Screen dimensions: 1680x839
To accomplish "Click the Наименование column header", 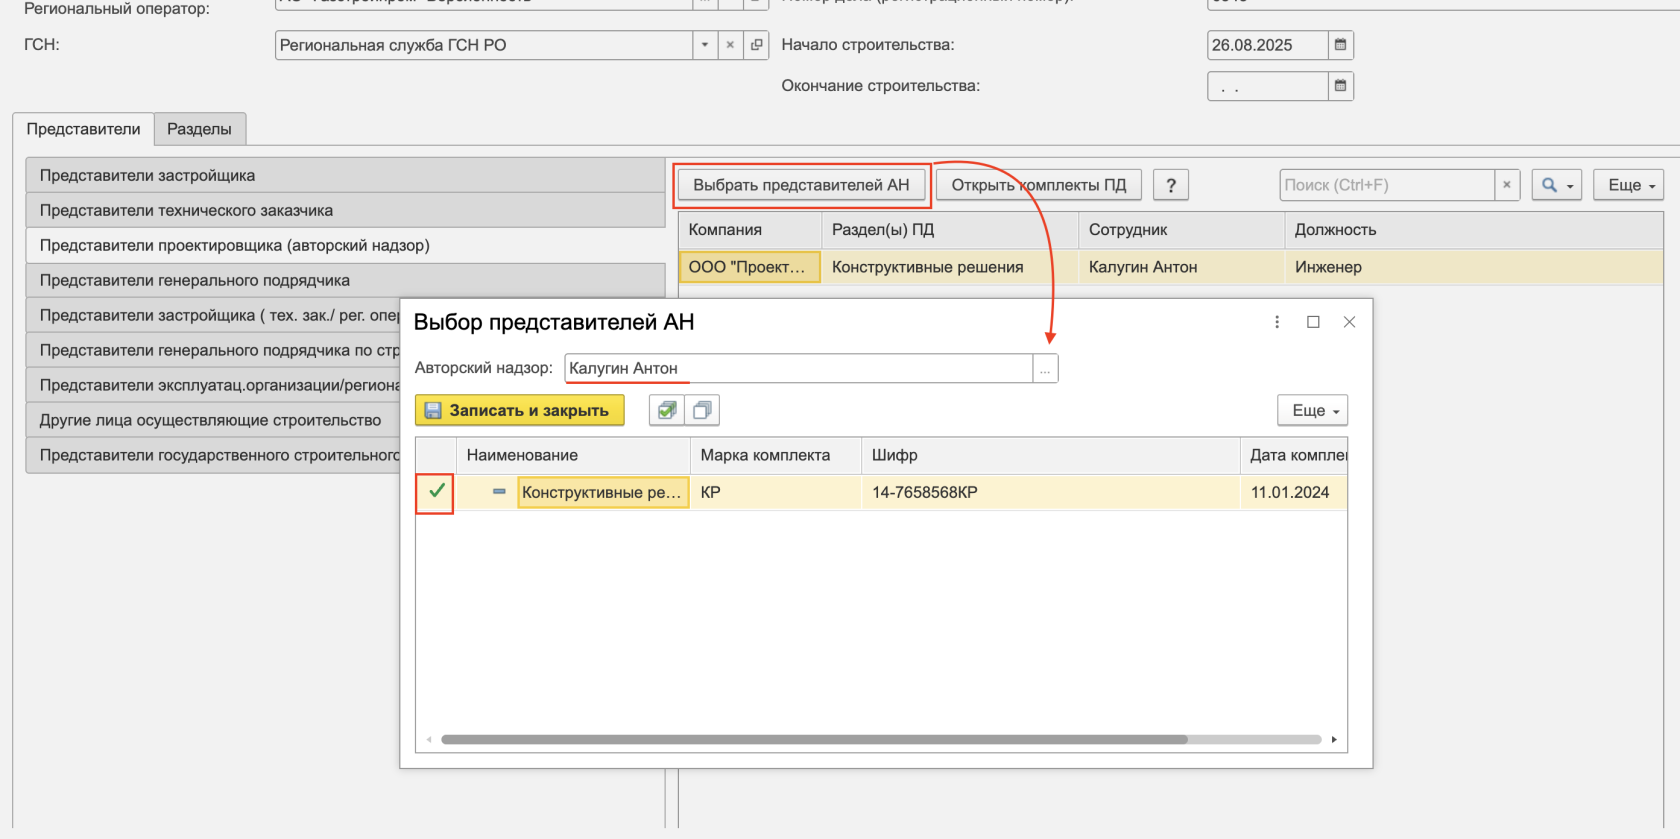I will 573,455.
